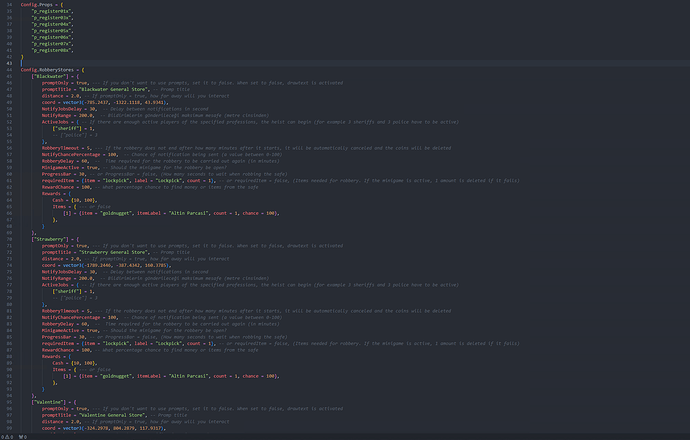Image resolution: width=690 pixels, height=440 pixels.
Task: Click the ["Valentine"] table key
Action: [x=48, y=402]
